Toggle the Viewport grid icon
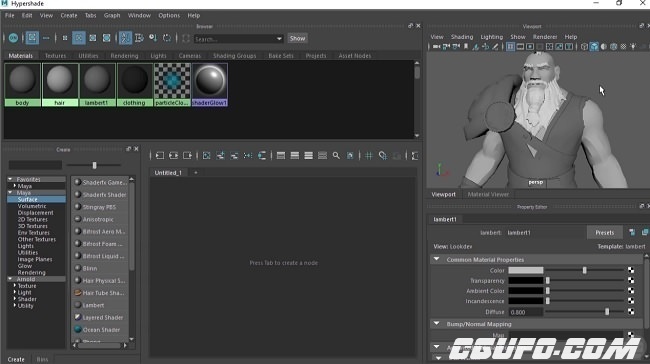650x364 pixels. coord(510,47)
